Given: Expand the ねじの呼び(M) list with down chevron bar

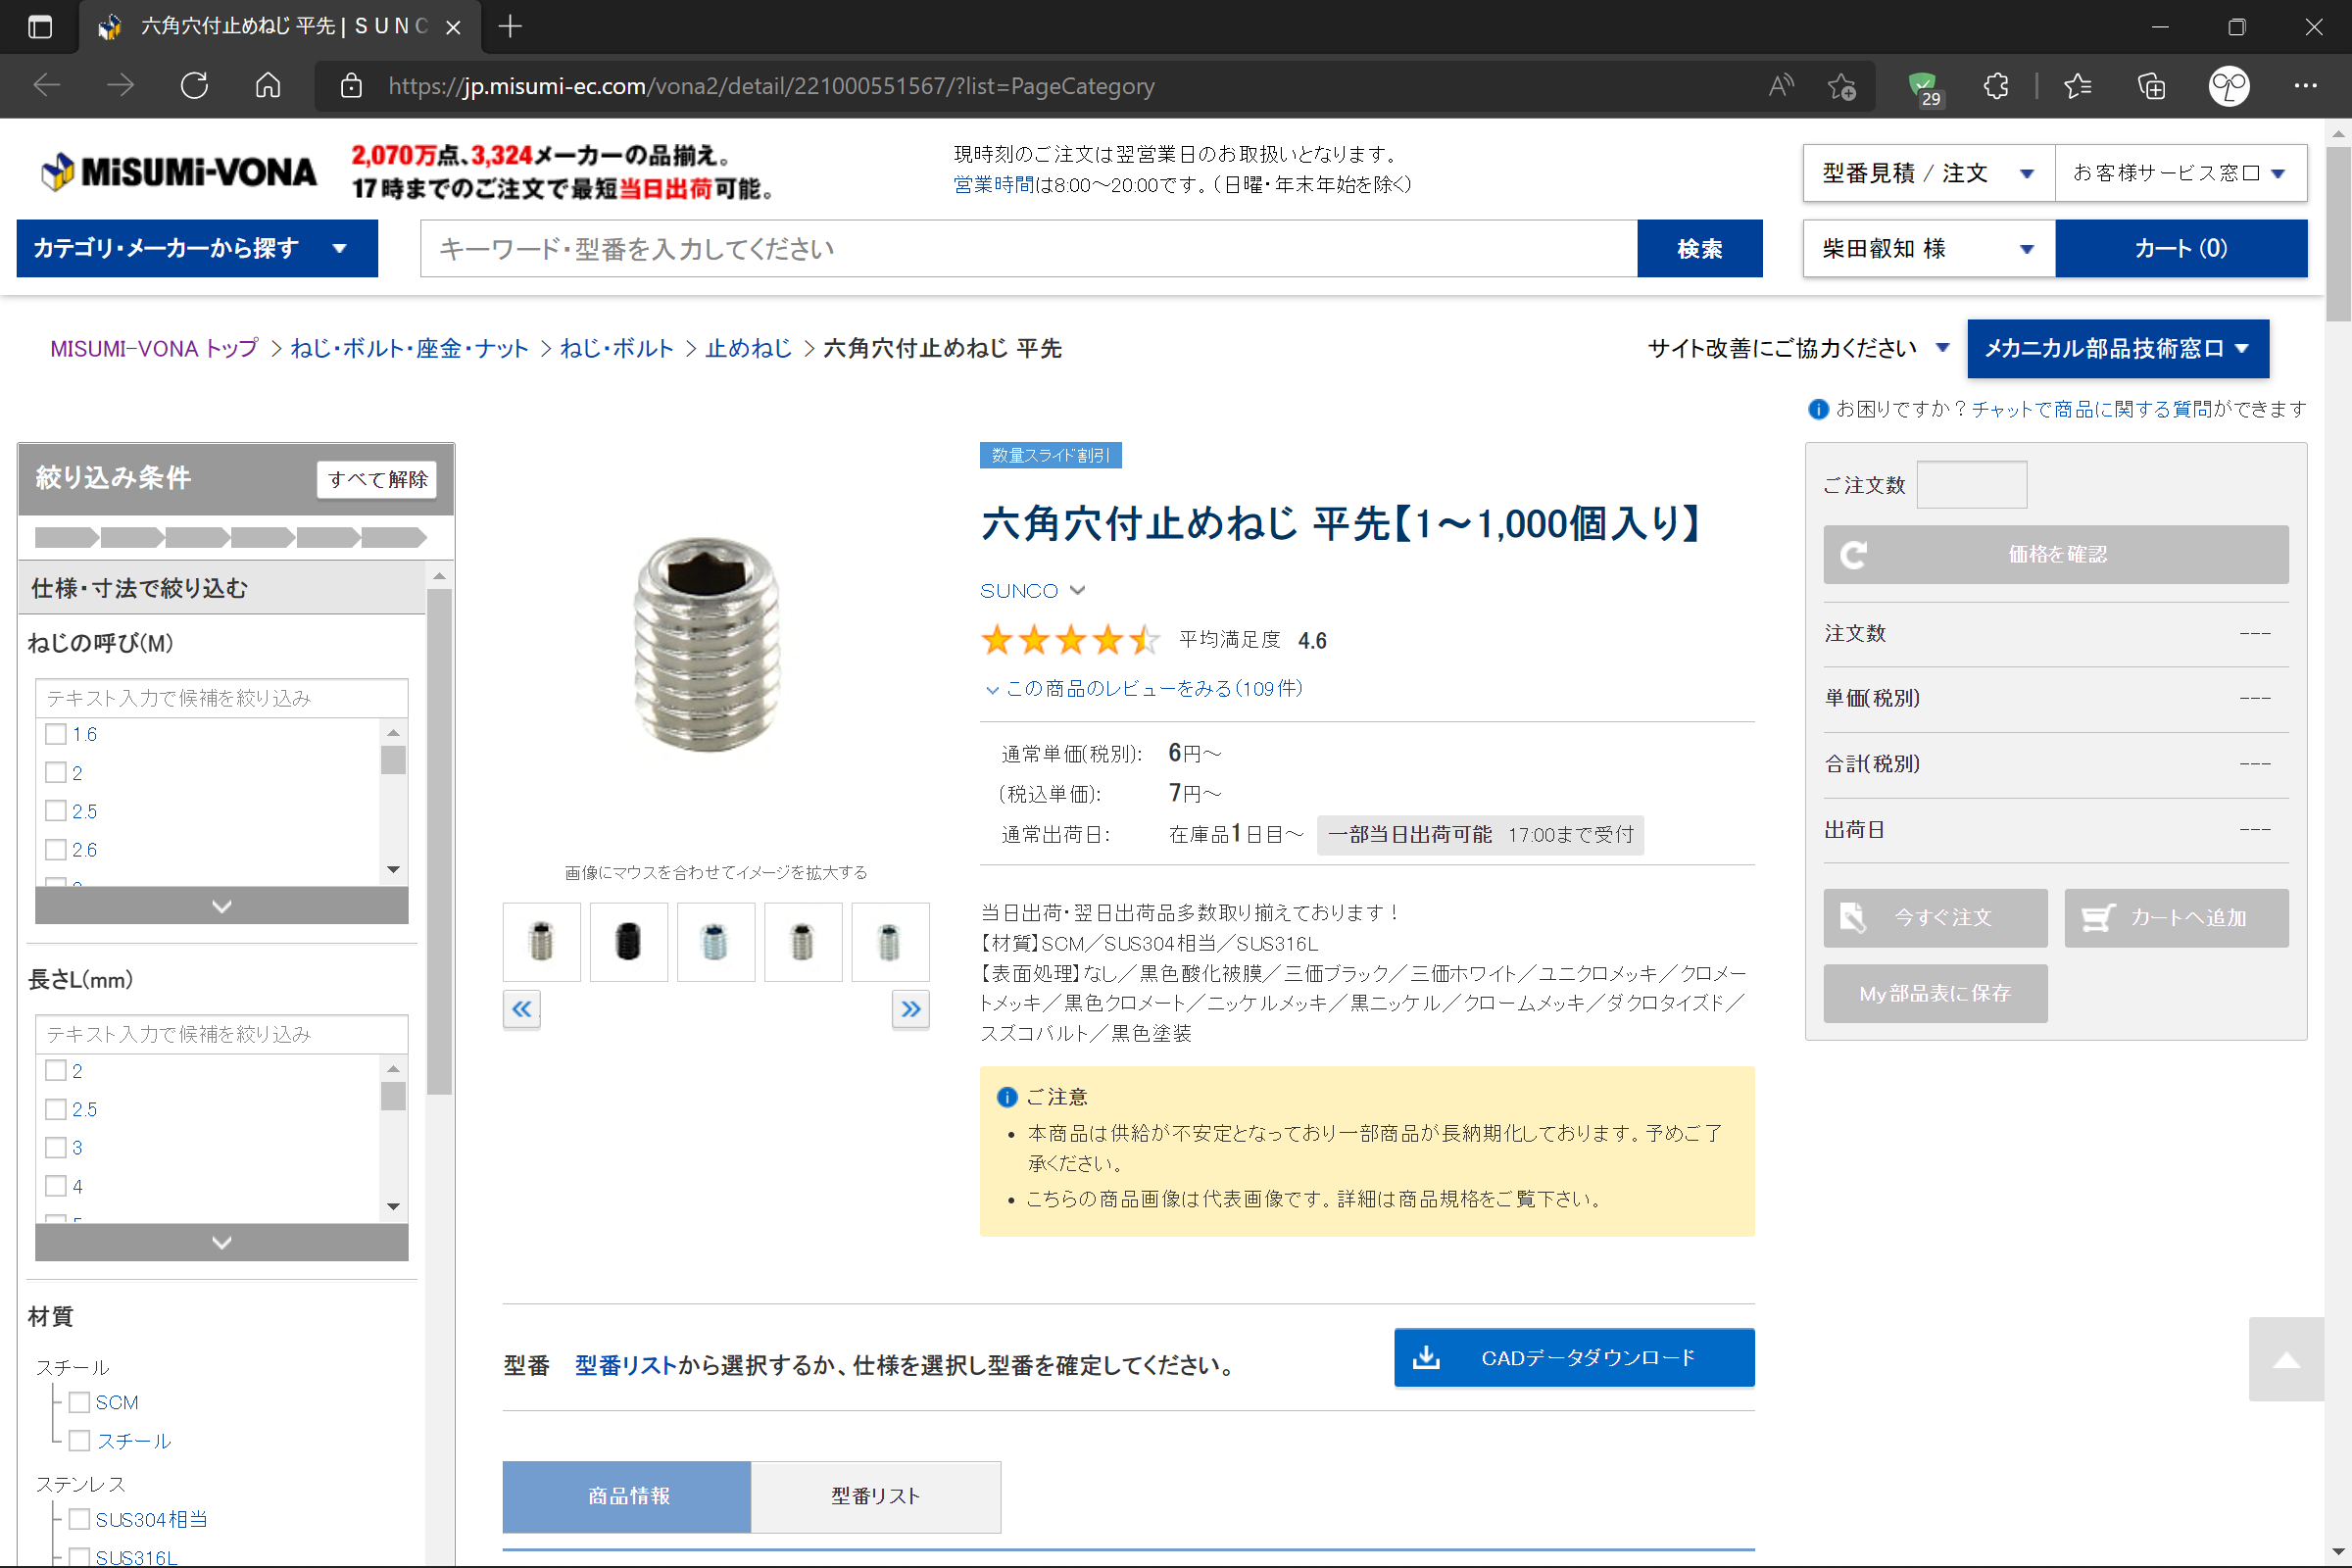Looking at the screenshot, I should click(x=221, y=906).
